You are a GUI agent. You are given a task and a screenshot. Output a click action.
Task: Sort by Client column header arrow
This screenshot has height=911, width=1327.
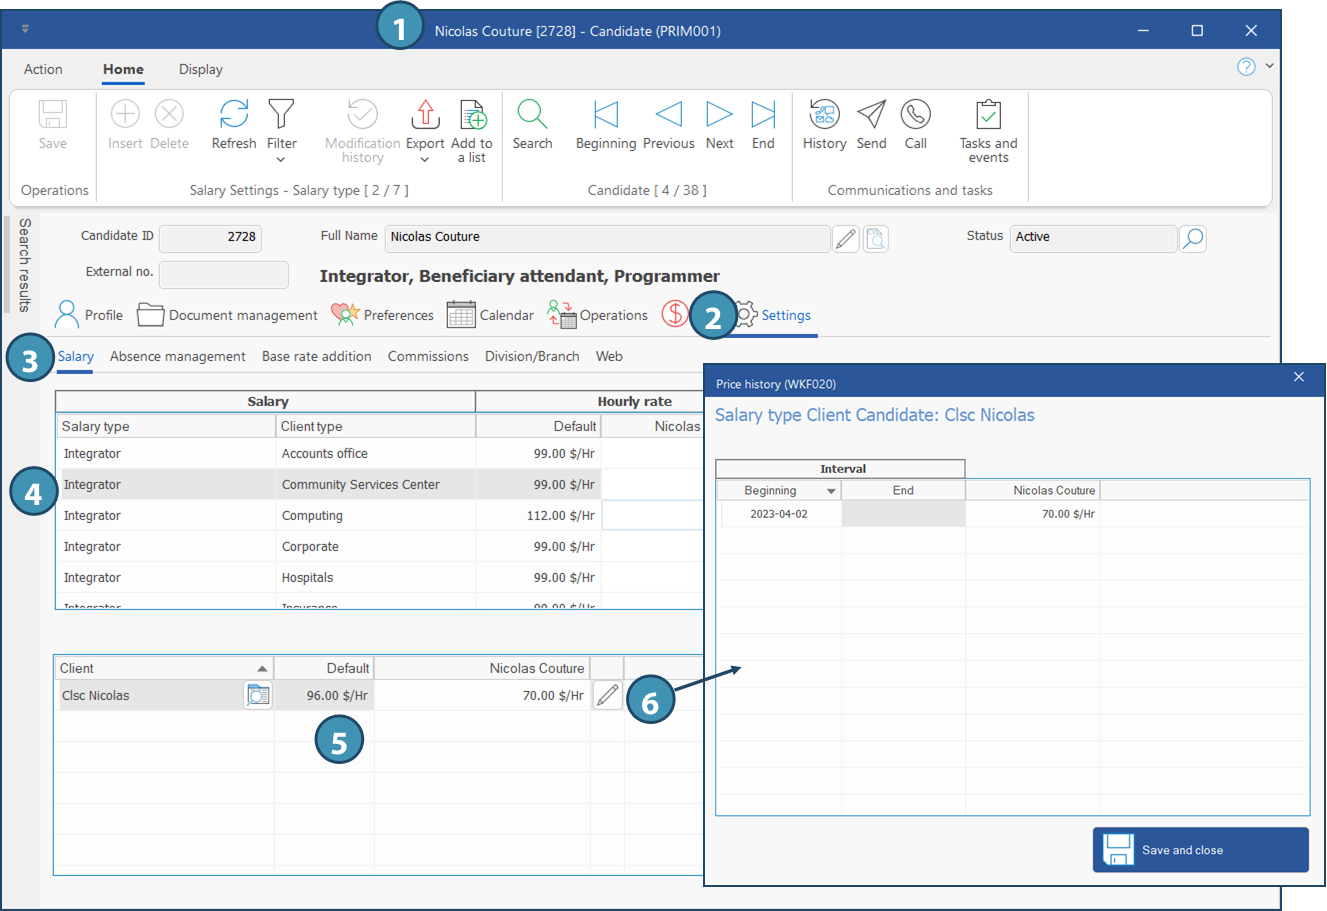pos(262,669)
